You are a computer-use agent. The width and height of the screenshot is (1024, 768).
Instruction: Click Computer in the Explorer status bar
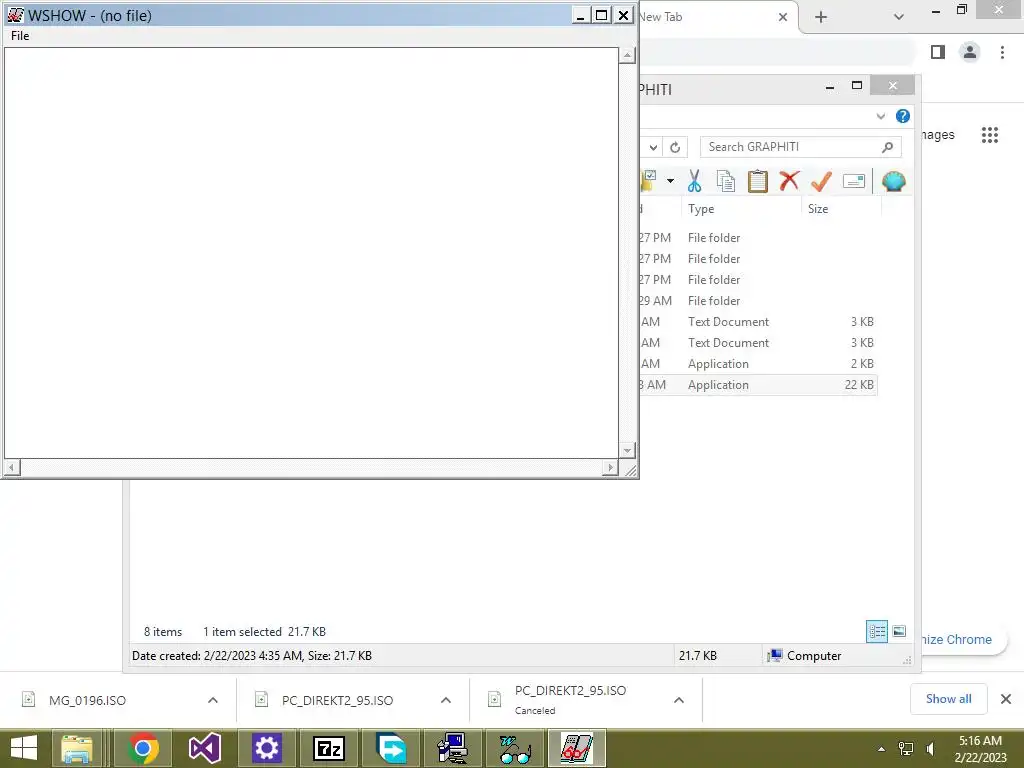804,656
